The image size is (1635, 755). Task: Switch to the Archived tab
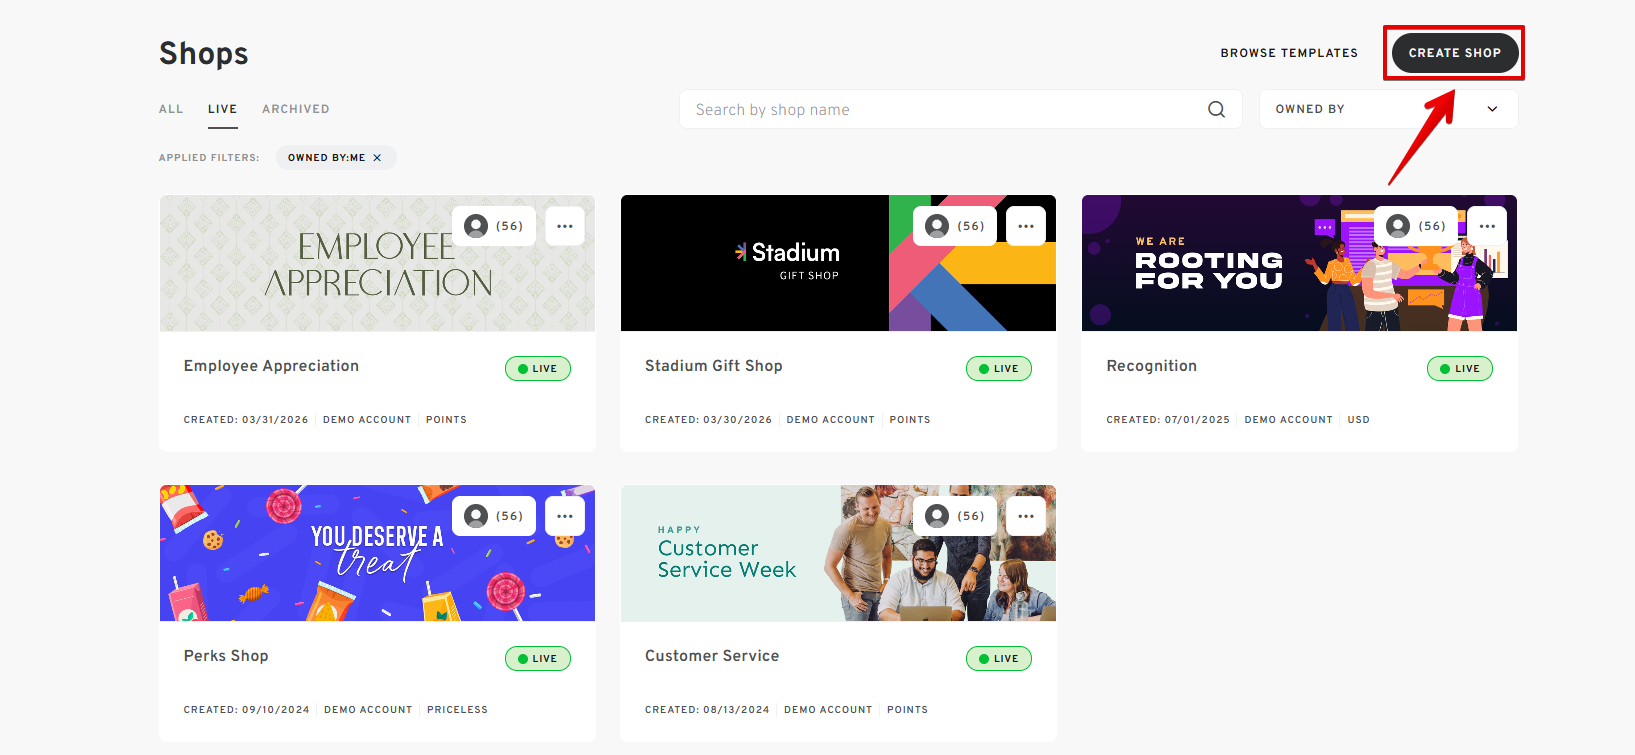tap(296, 109)
